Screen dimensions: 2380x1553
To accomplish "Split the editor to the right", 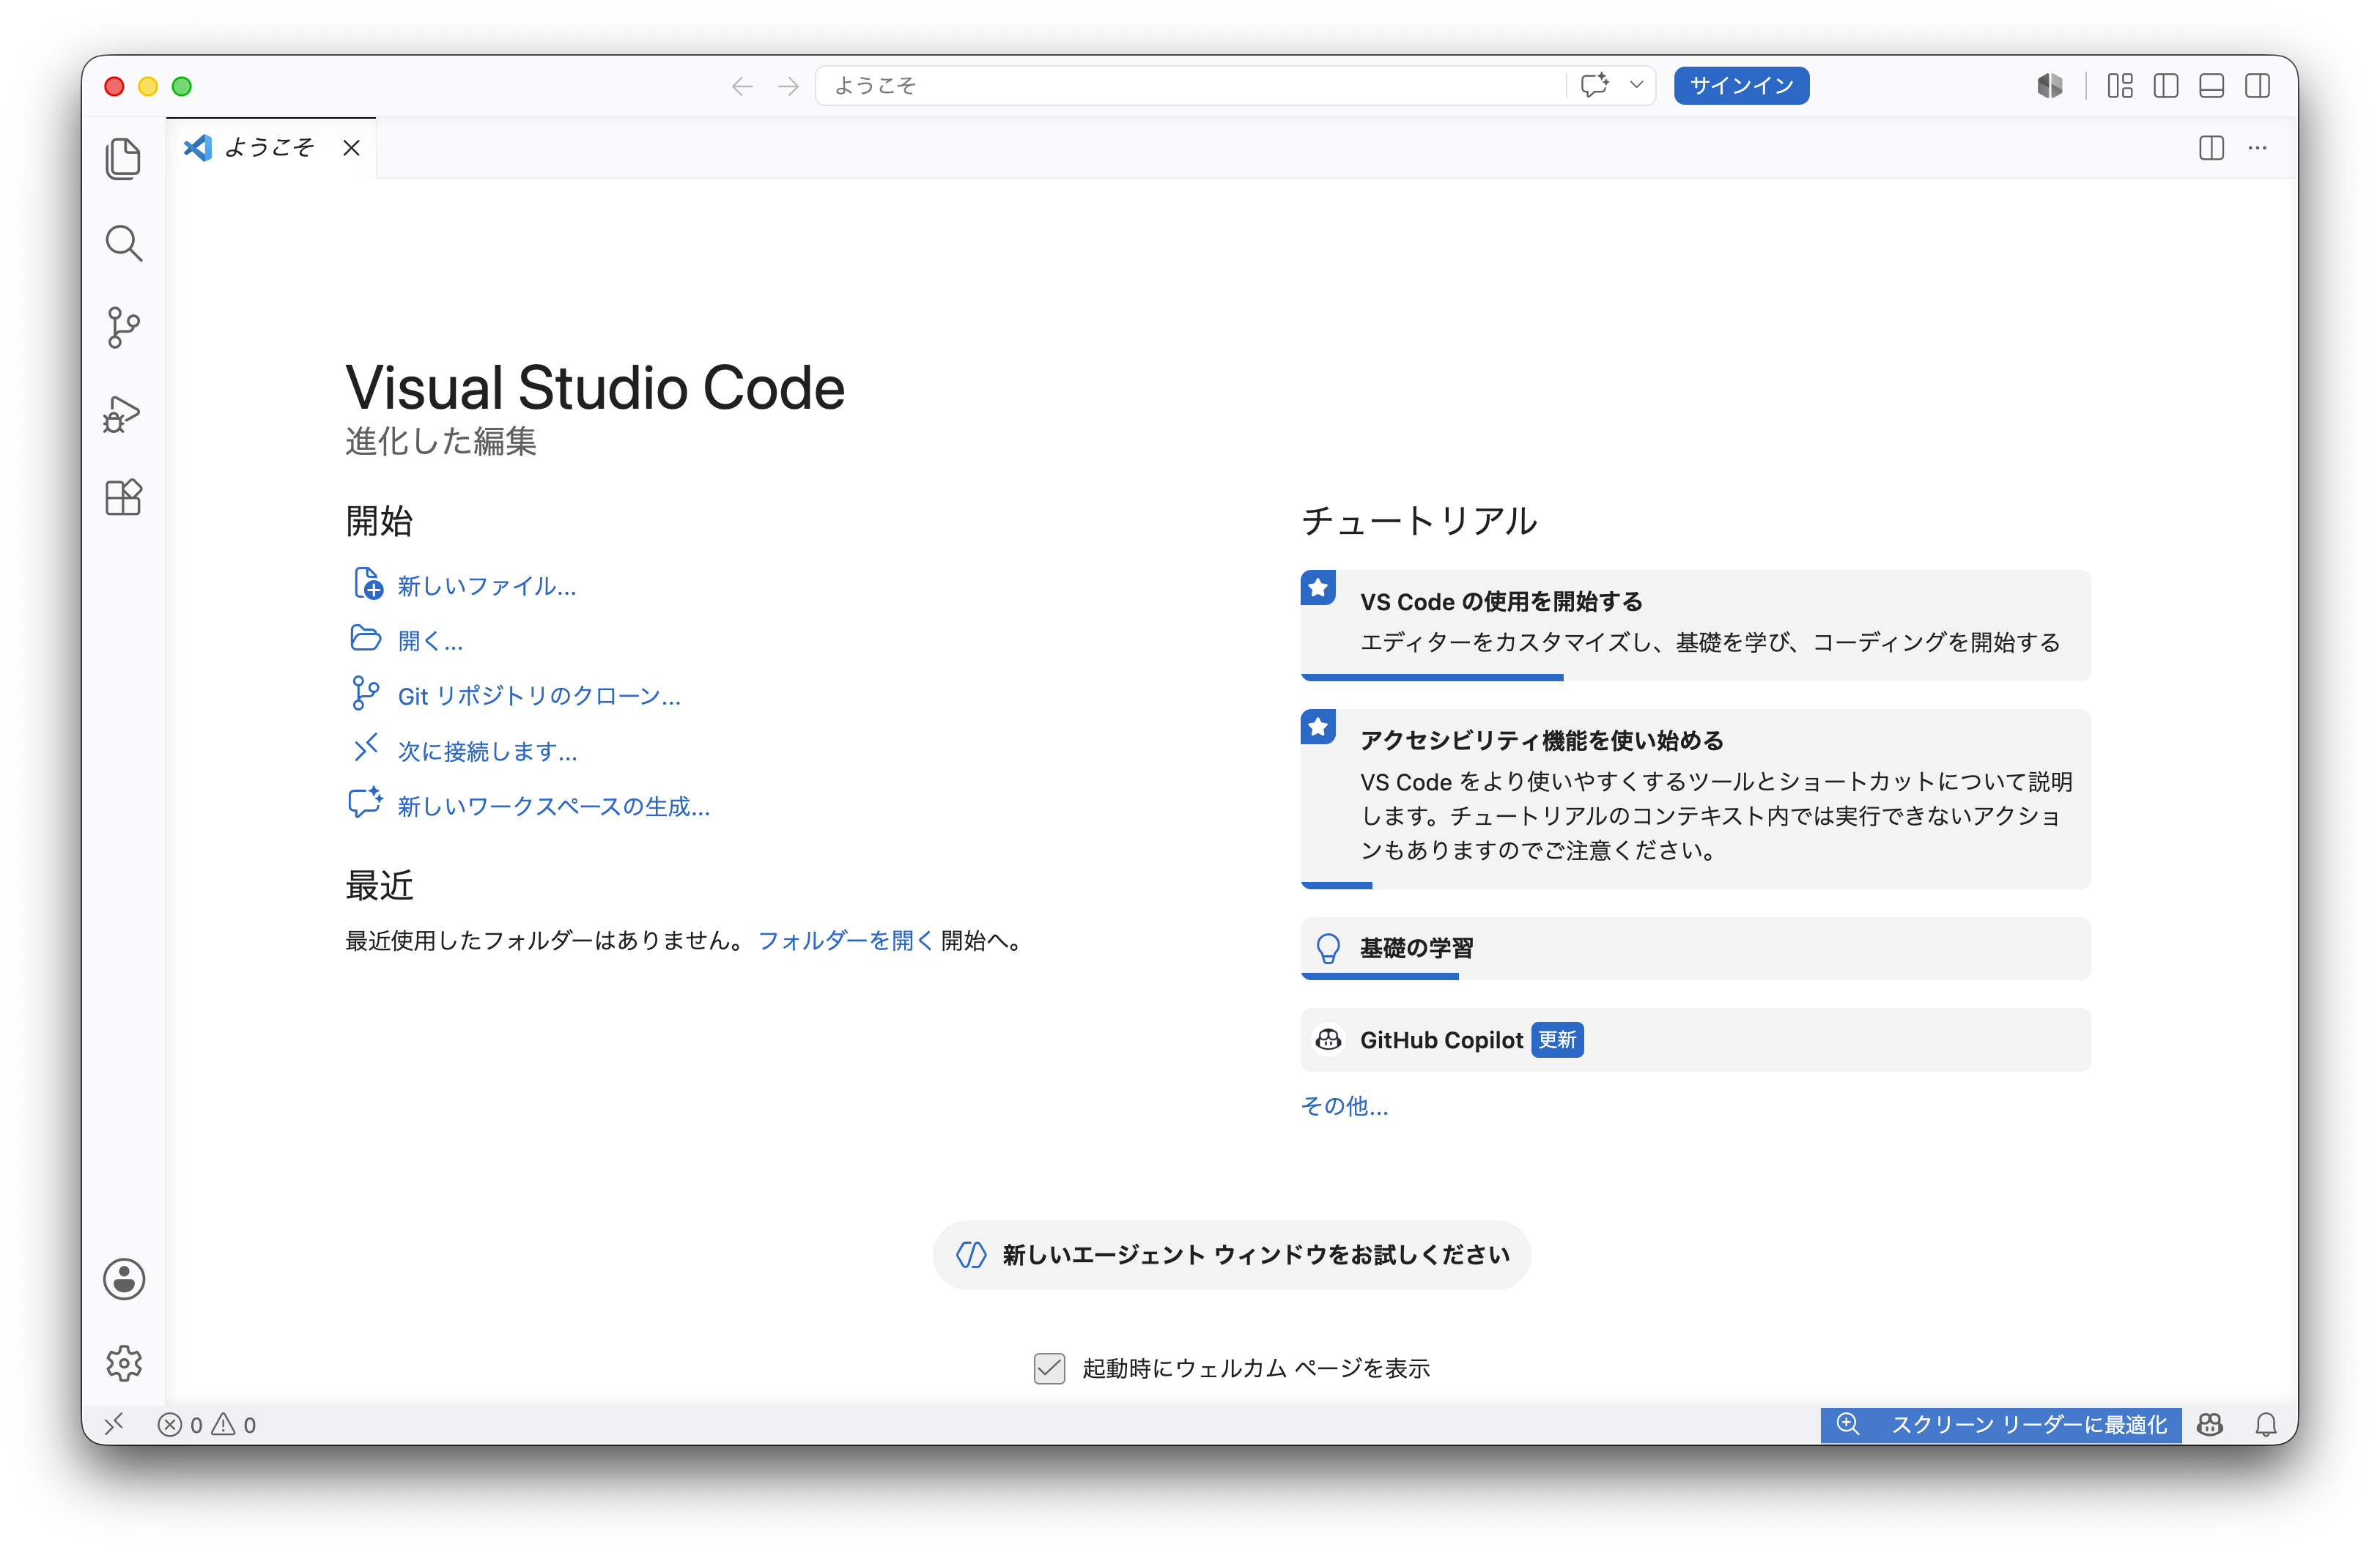I will point(2211,148).
